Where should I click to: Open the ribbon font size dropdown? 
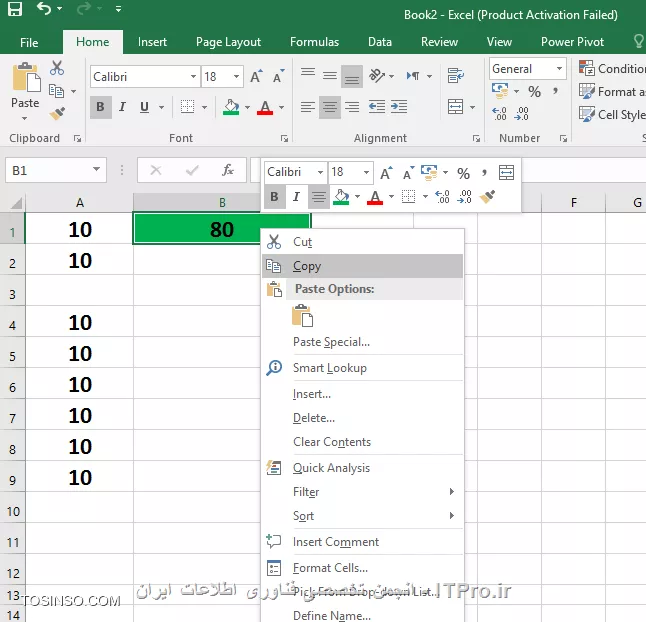236,77
